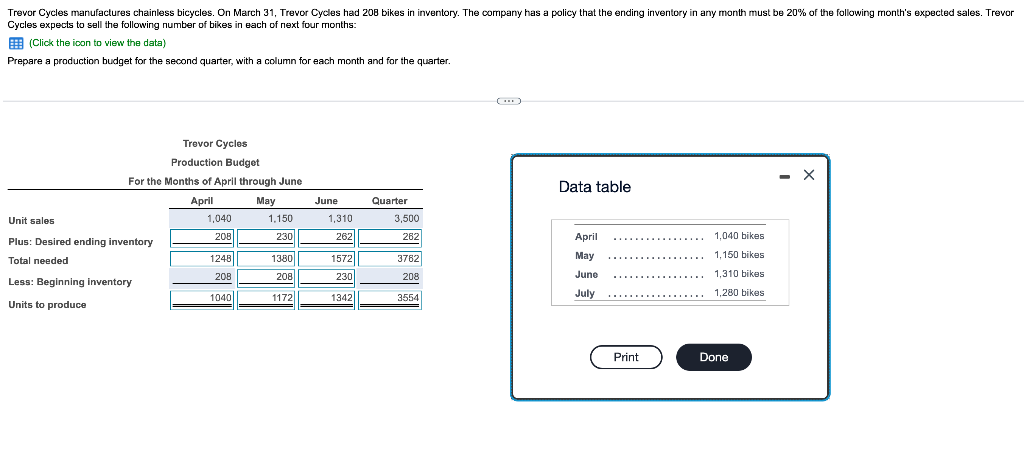
Task: Click April unit sales value 1,040
Action: point(219,219)
